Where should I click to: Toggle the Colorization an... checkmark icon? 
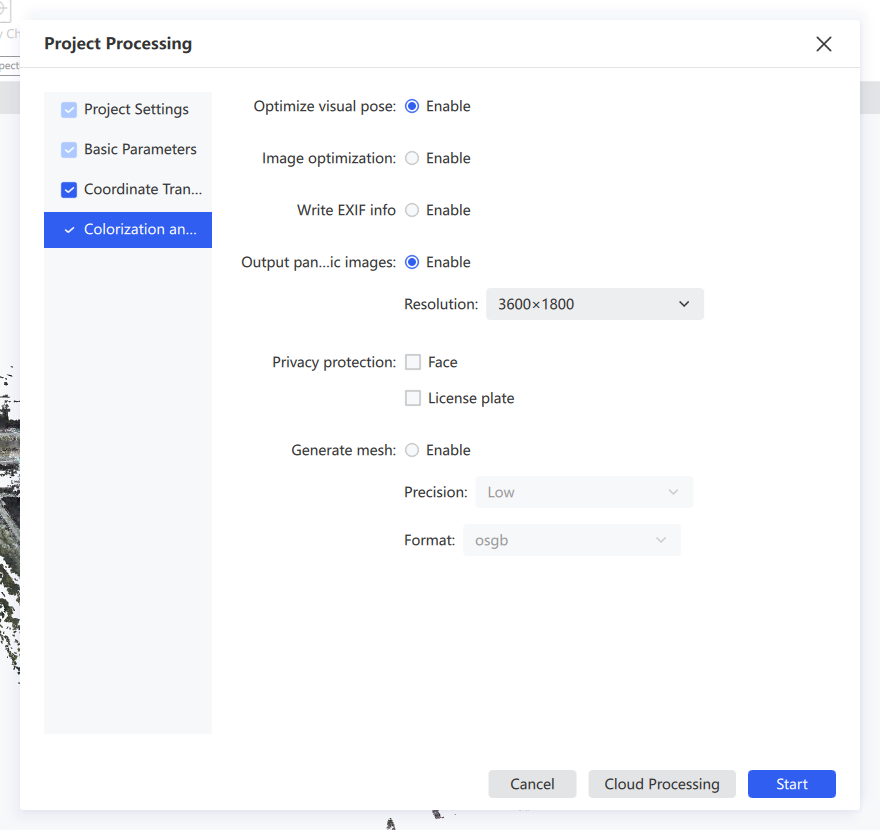coord(69,230)
